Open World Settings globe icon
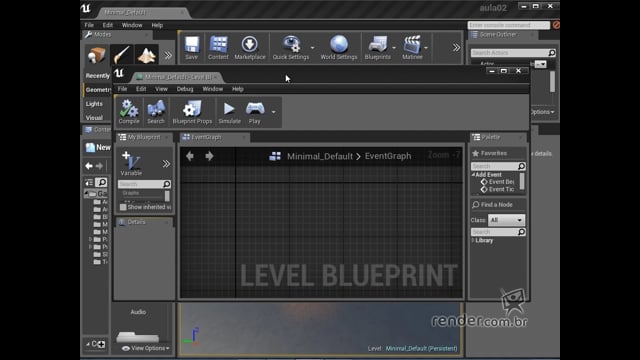Viewport: 640px width, 360px height. pyautogui.click(x=339, y=44)
